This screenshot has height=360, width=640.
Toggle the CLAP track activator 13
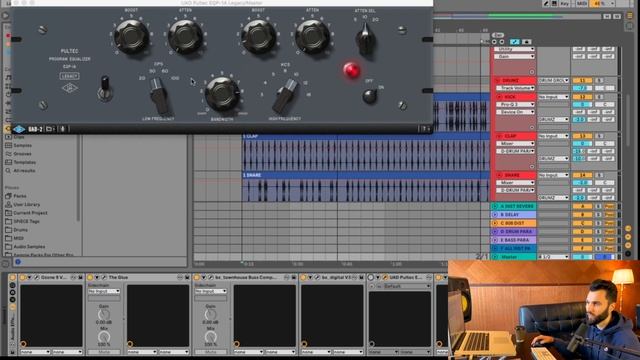[582, 136]
